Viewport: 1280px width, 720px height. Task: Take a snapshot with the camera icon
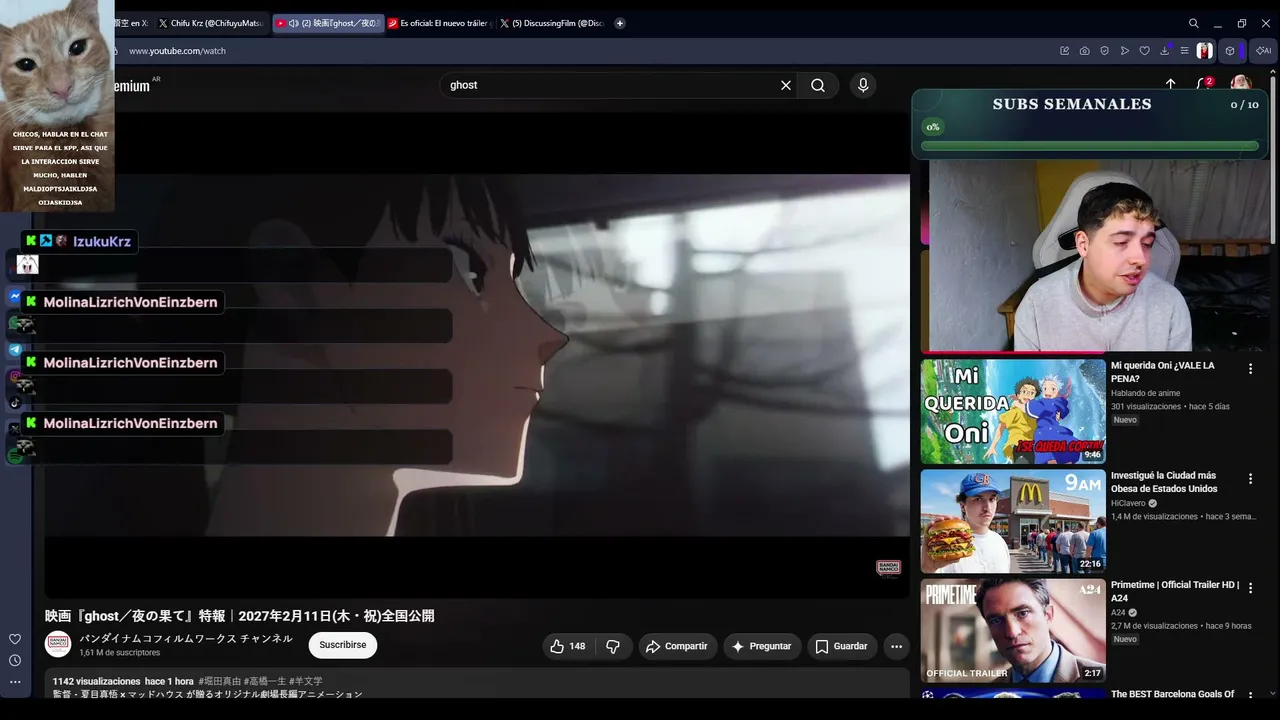[1085, 51]
